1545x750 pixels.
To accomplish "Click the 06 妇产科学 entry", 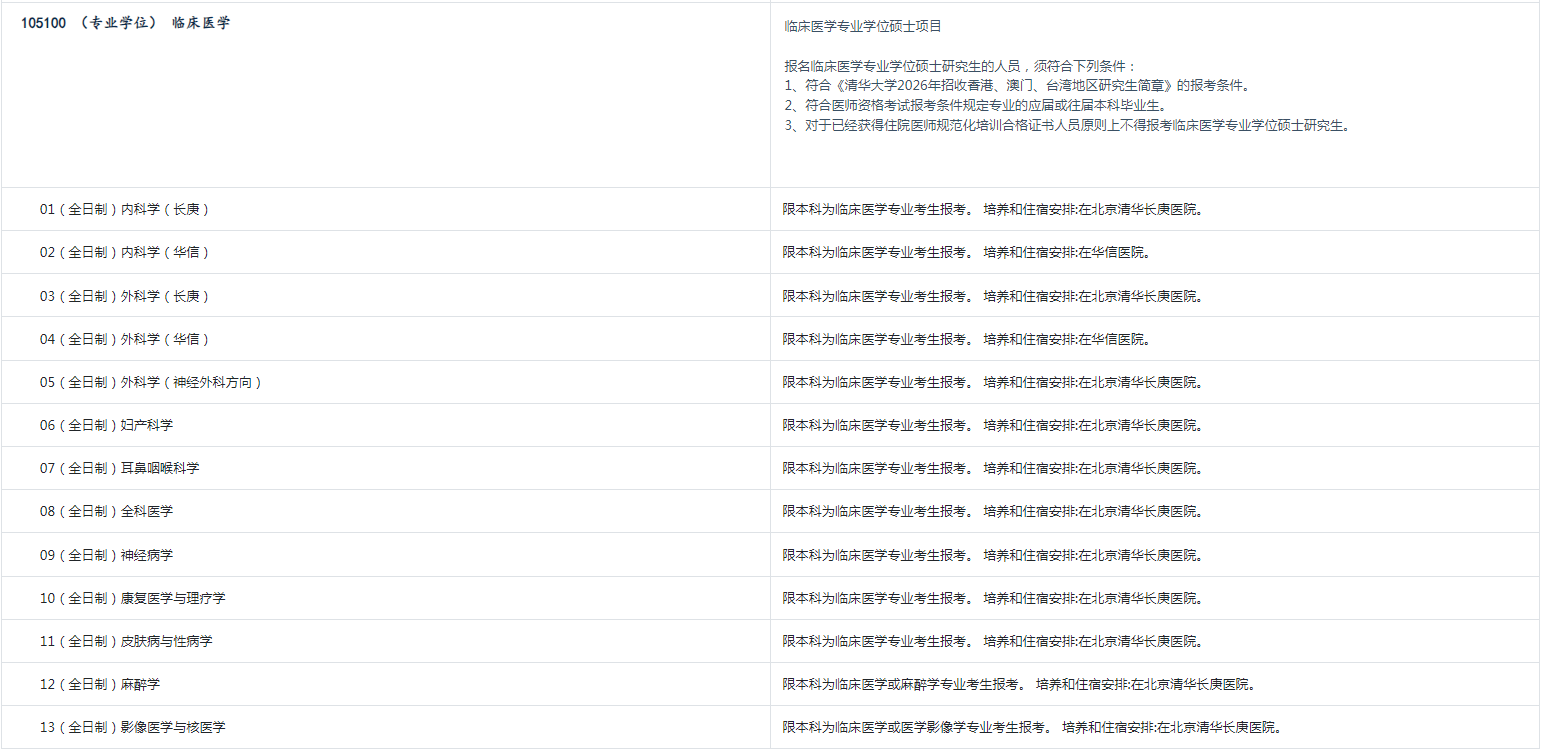I will pyautogui.click(x=106, y=425).
